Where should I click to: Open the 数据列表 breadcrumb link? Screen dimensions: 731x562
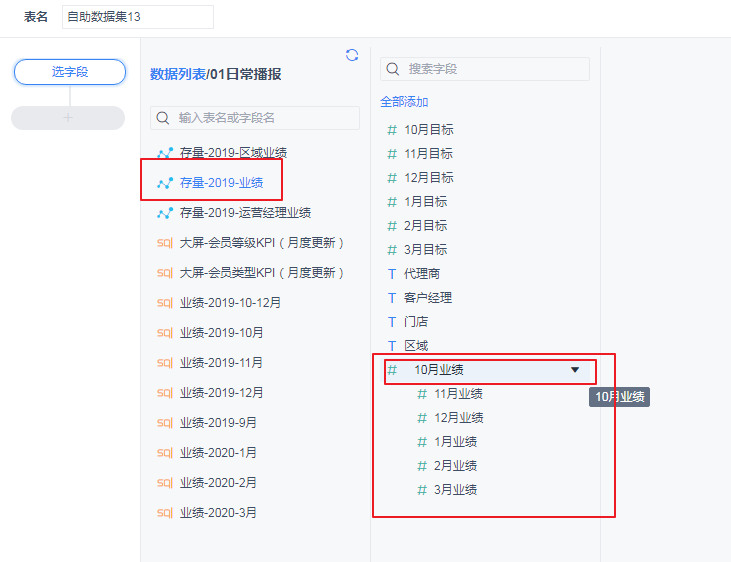pyautogui.click(x=178, y=74)
